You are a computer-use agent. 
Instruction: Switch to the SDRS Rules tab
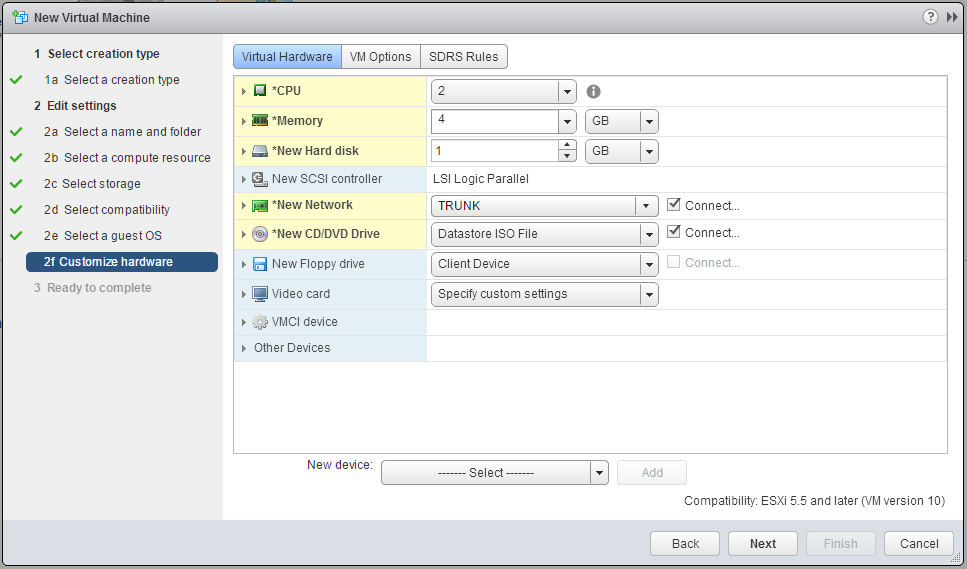[463, 57]
